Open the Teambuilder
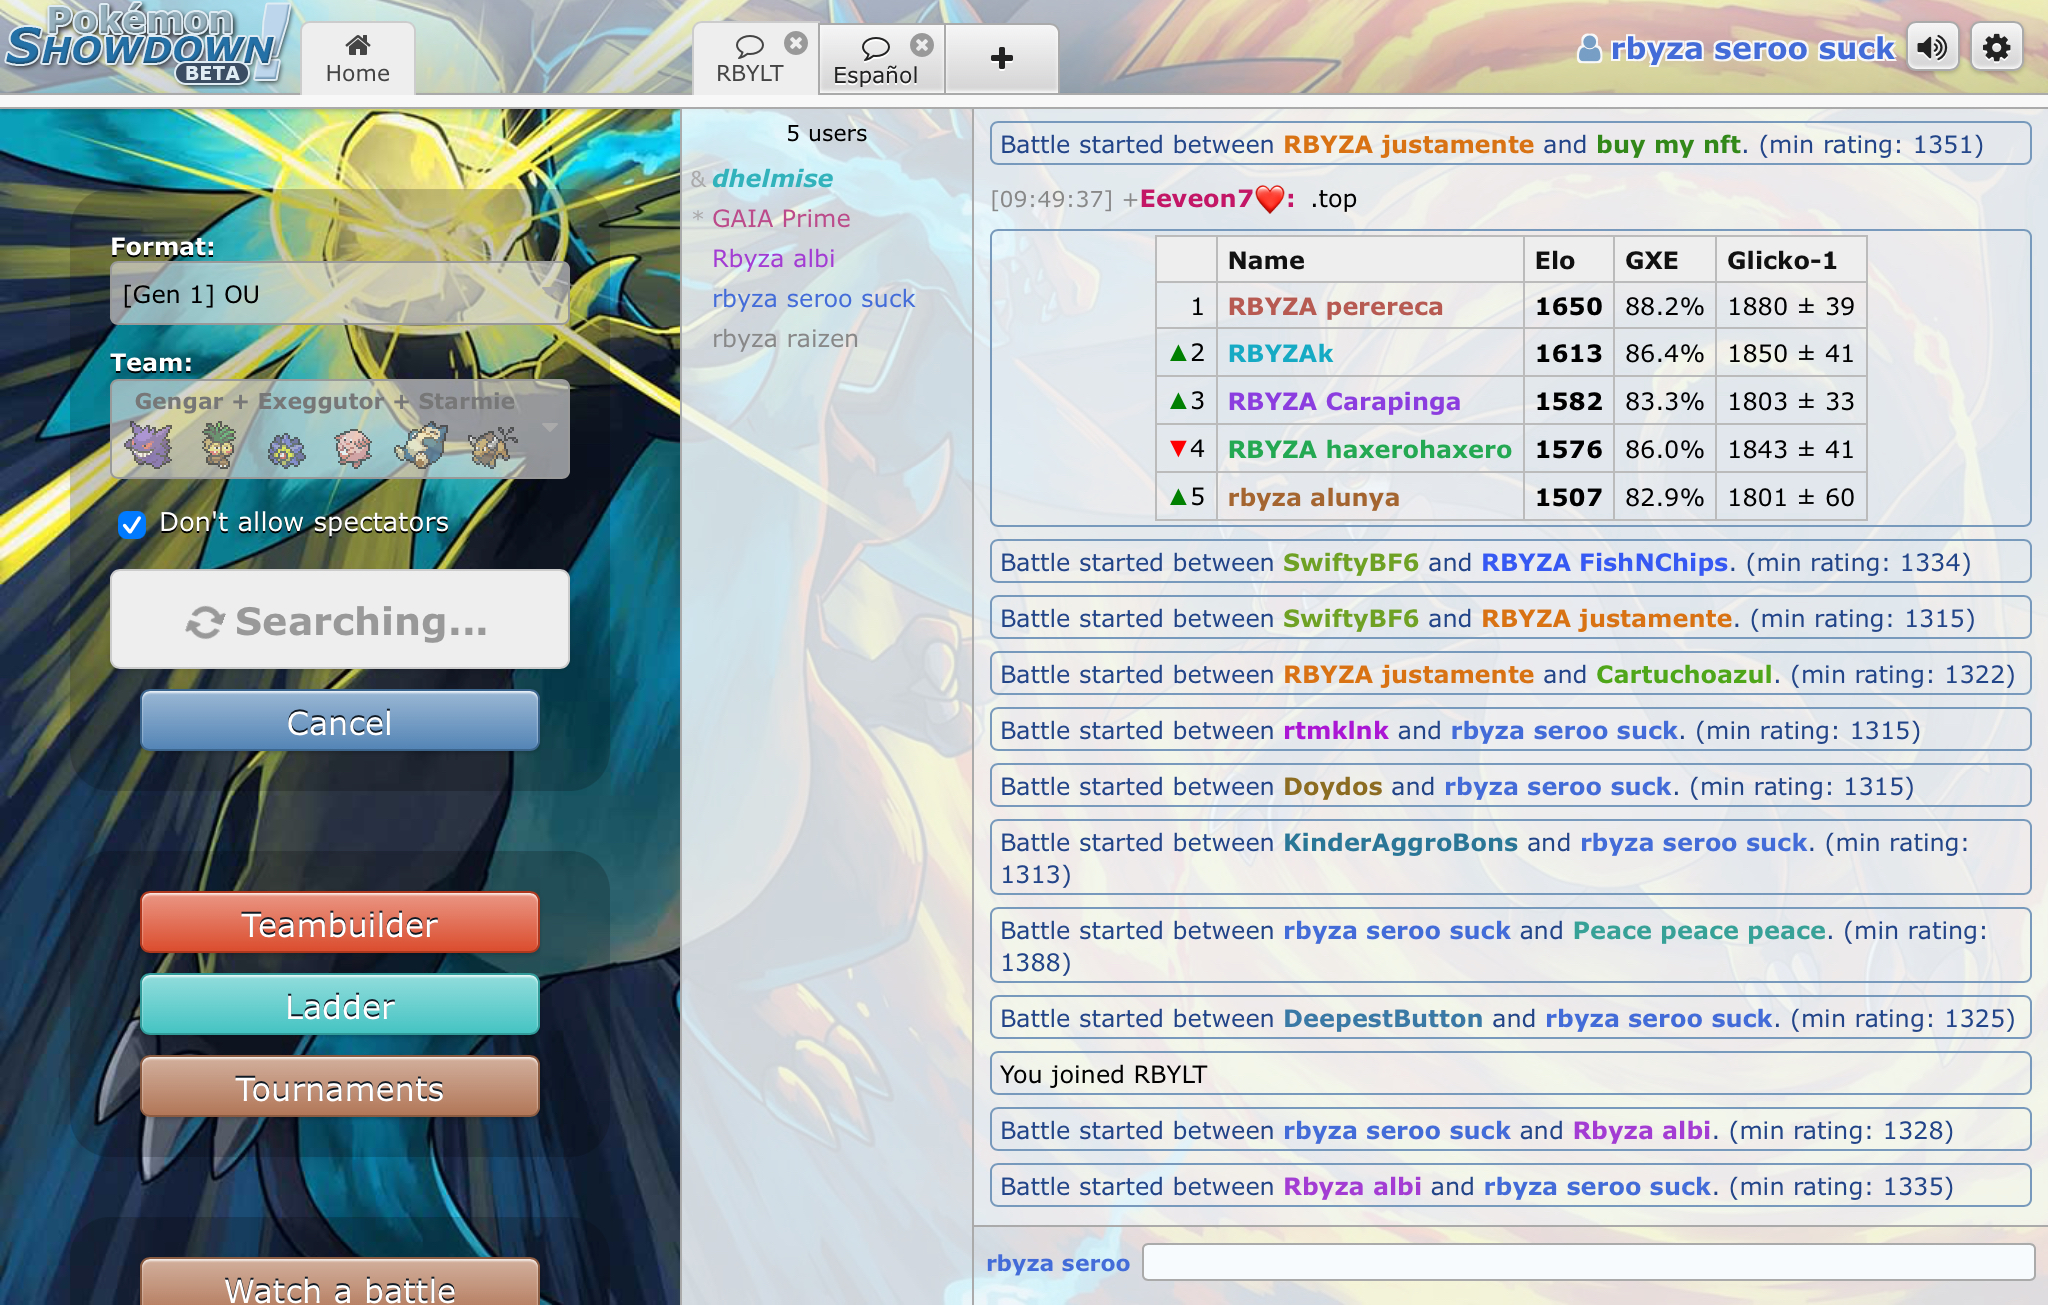This screenshot has height=1305, width=2048. 339,923
